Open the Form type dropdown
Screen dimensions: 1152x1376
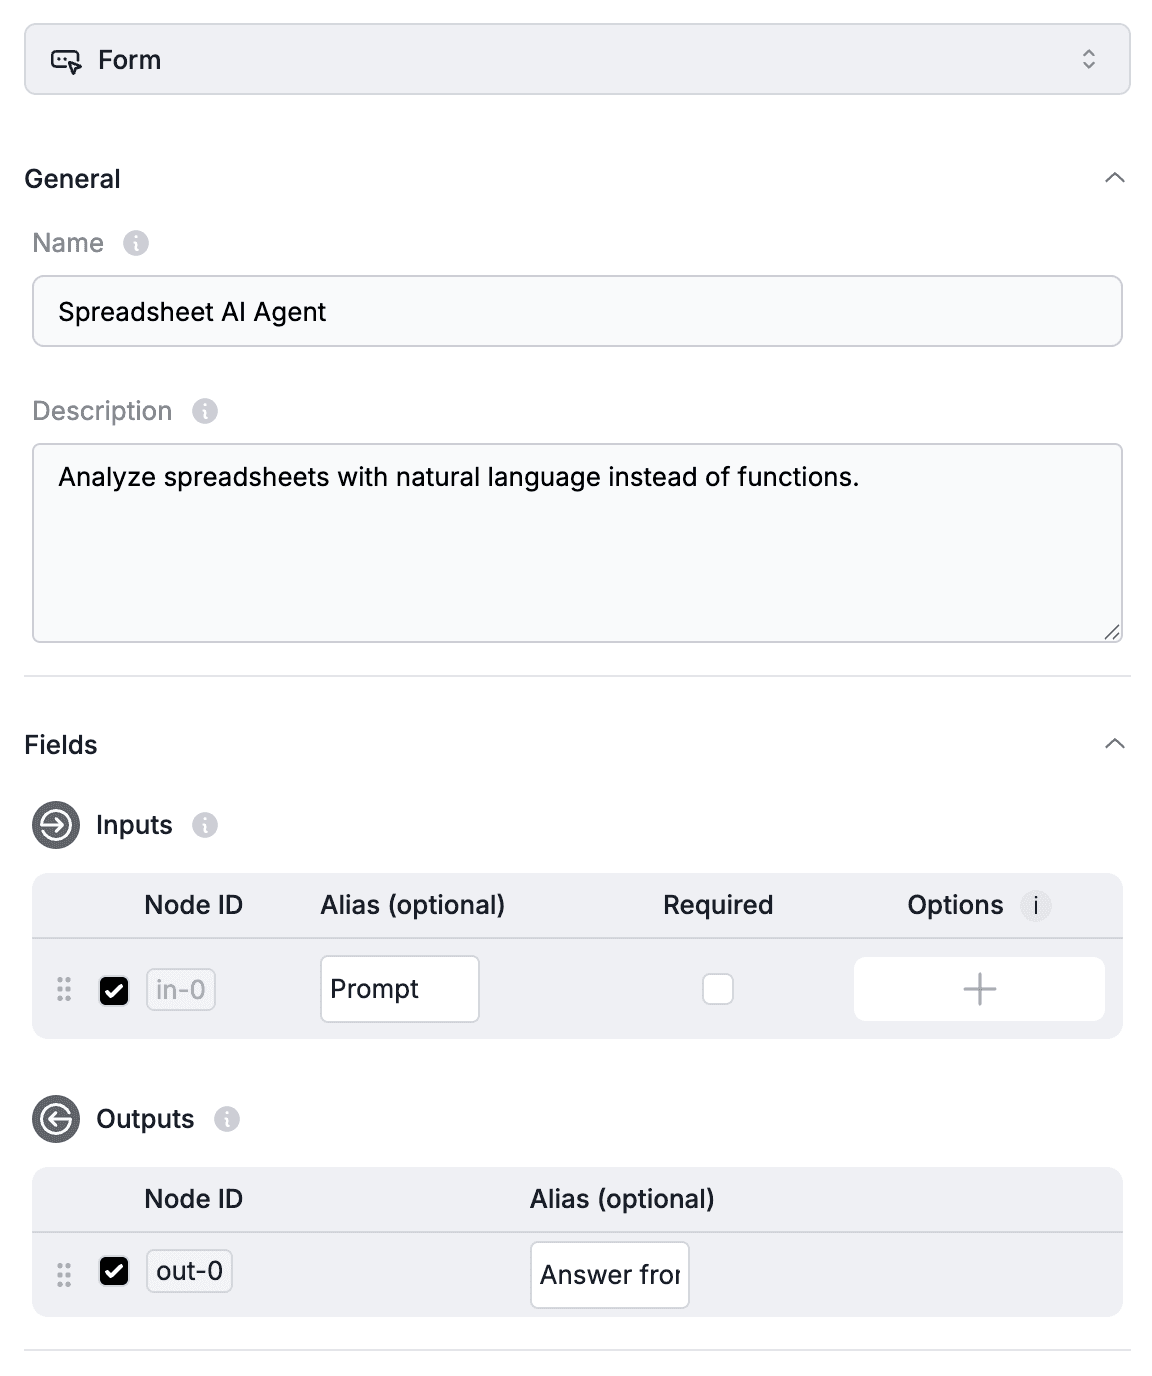click(577, 60)
